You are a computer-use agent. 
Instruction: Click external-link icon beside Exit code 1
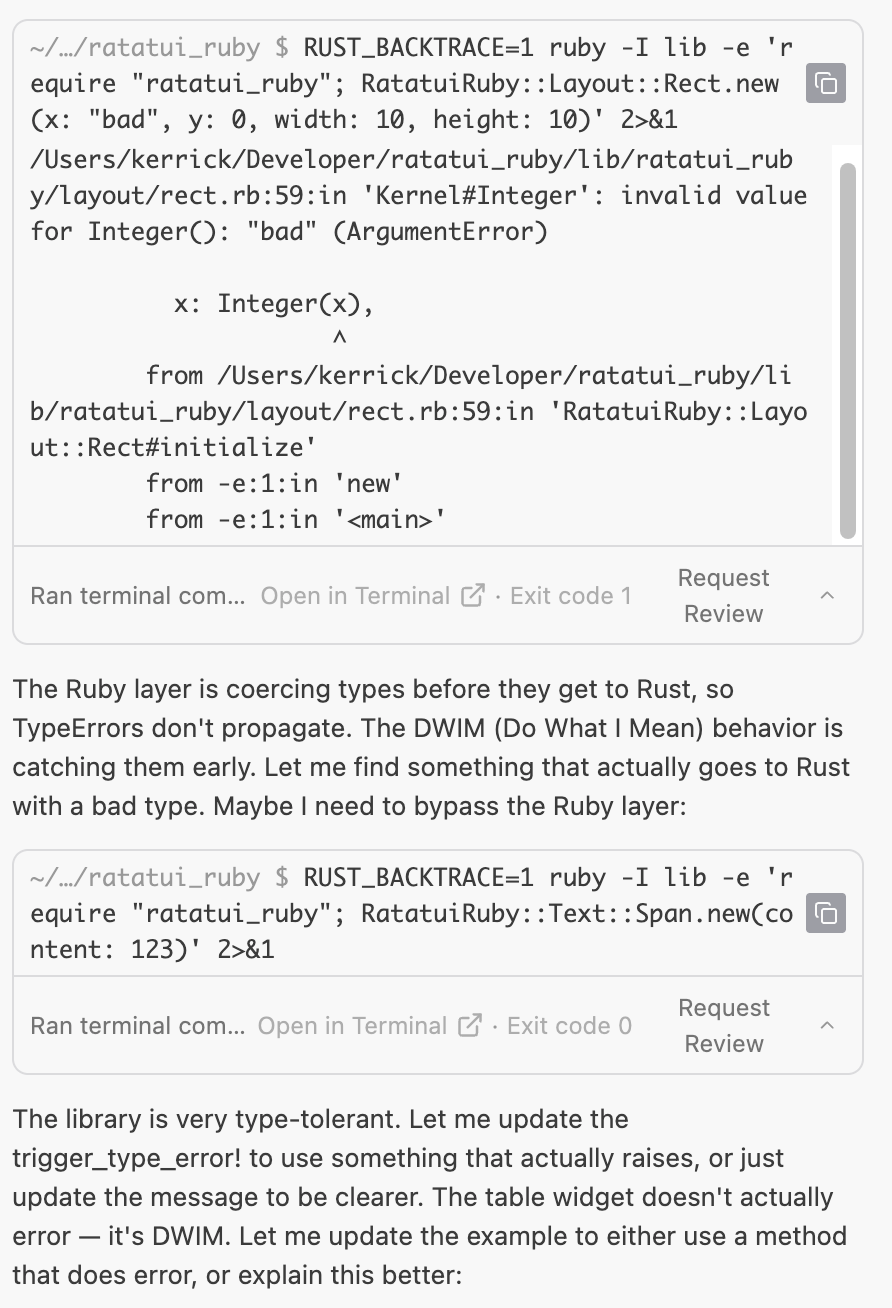[x=472, y=596]
